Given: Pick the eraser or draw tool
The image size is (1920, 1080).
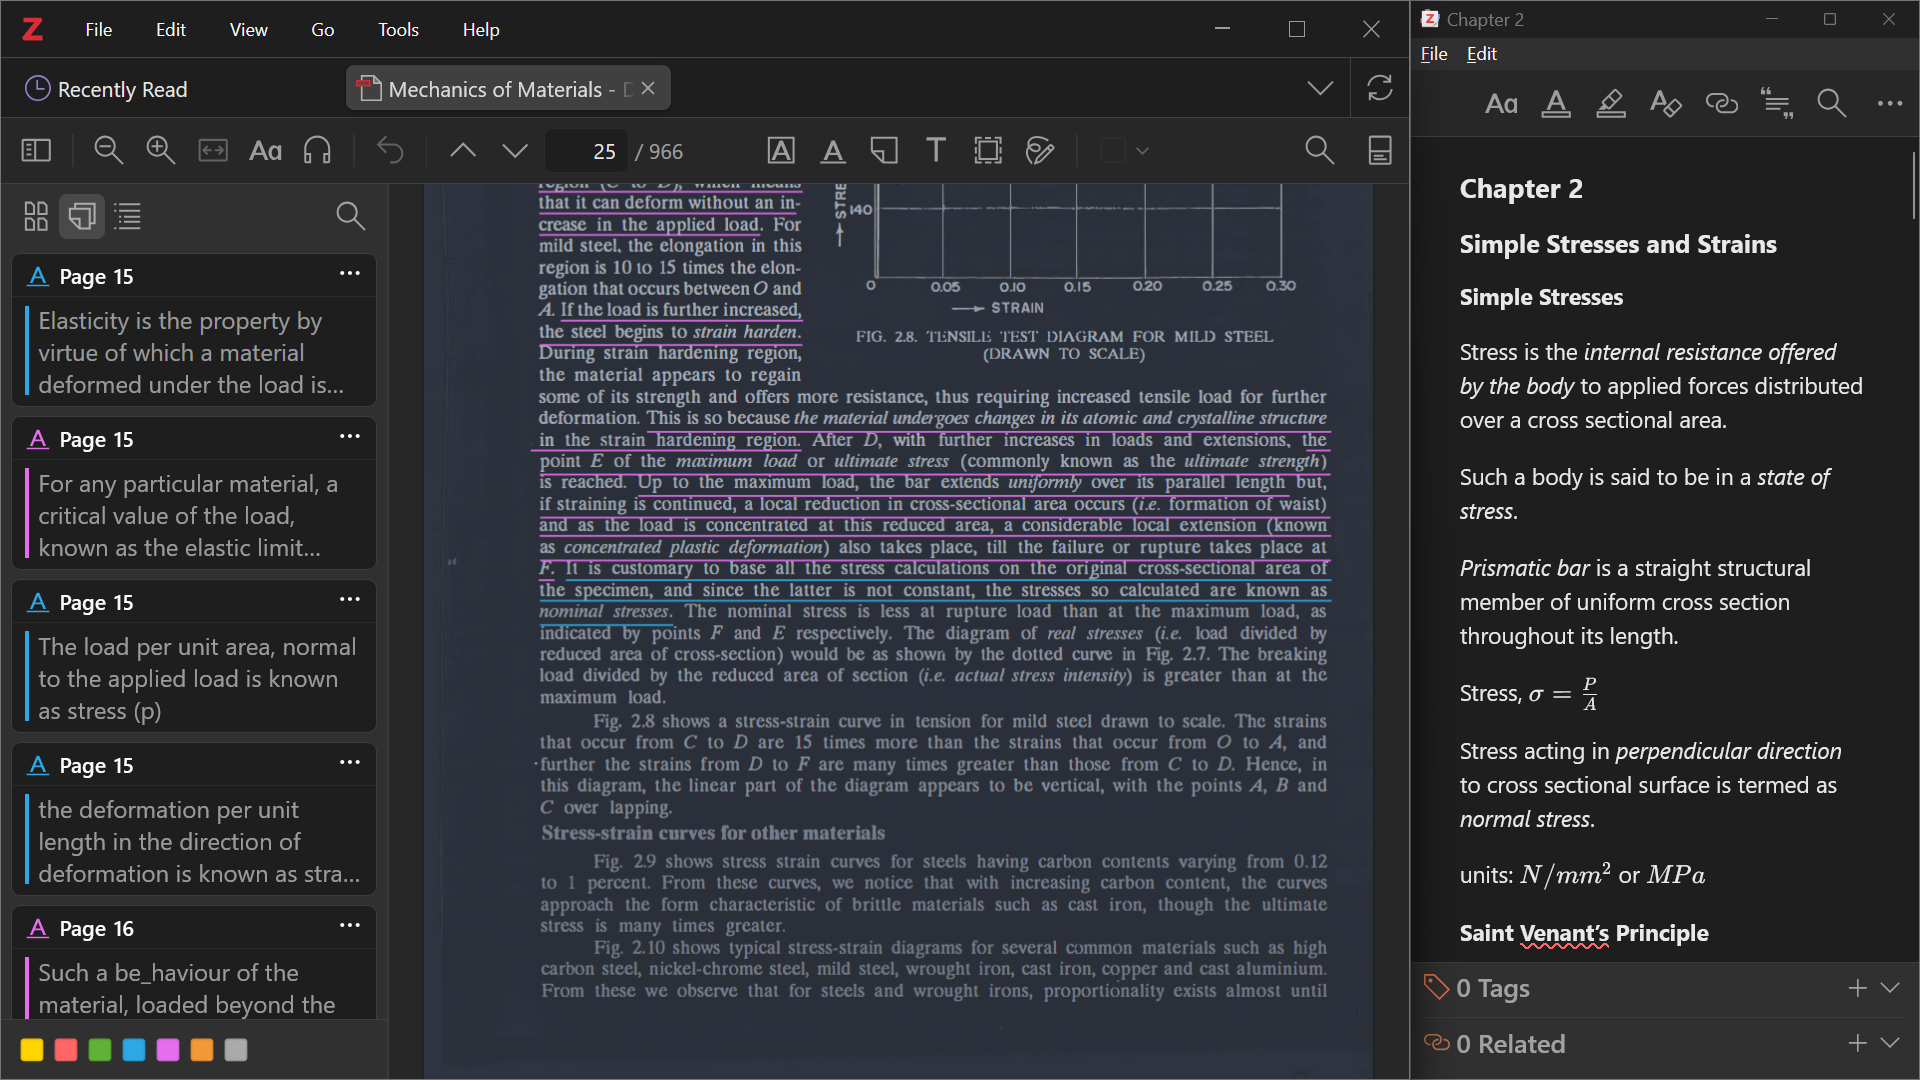Looking at the screenshot, I should click(x=1040, y=151).
